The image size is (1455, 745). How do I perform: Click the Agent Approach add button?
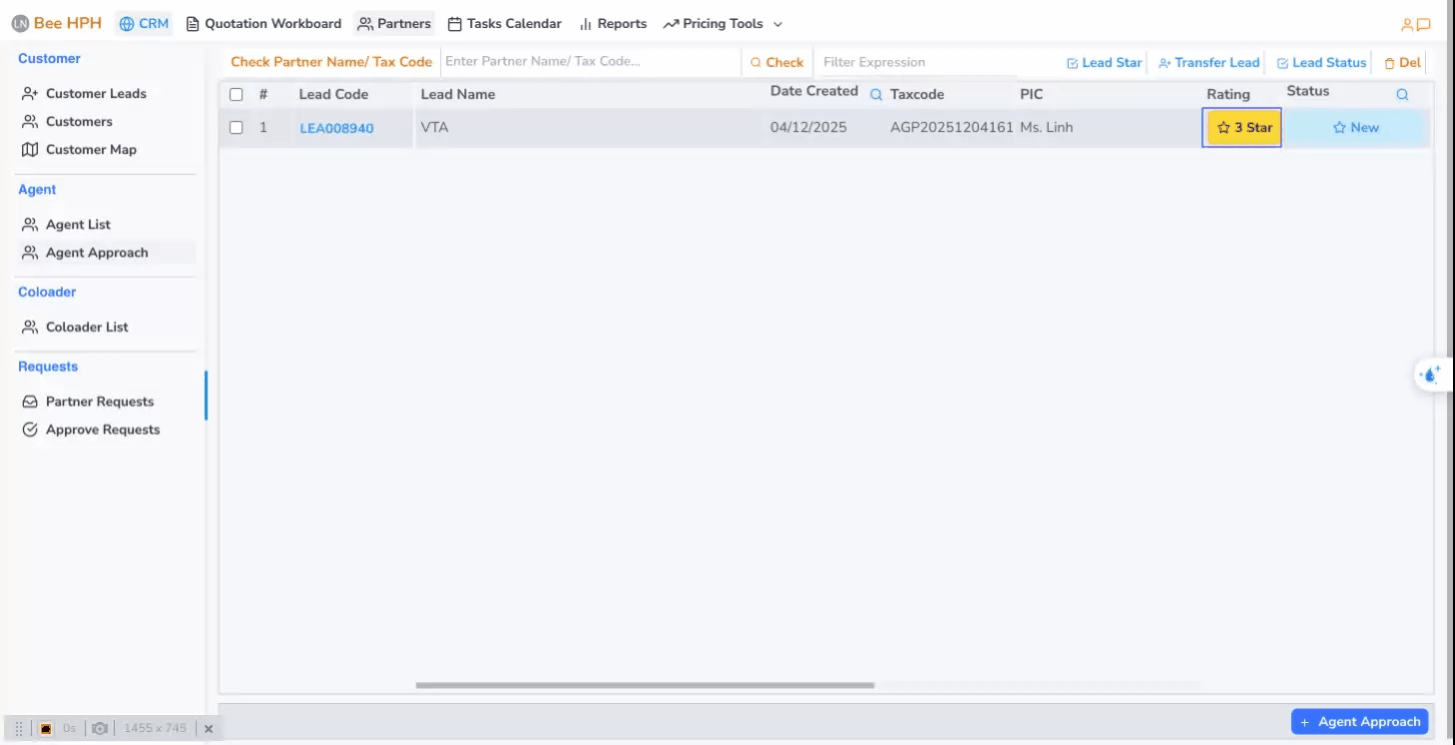pyautogui.click(x=1359, y=722)
